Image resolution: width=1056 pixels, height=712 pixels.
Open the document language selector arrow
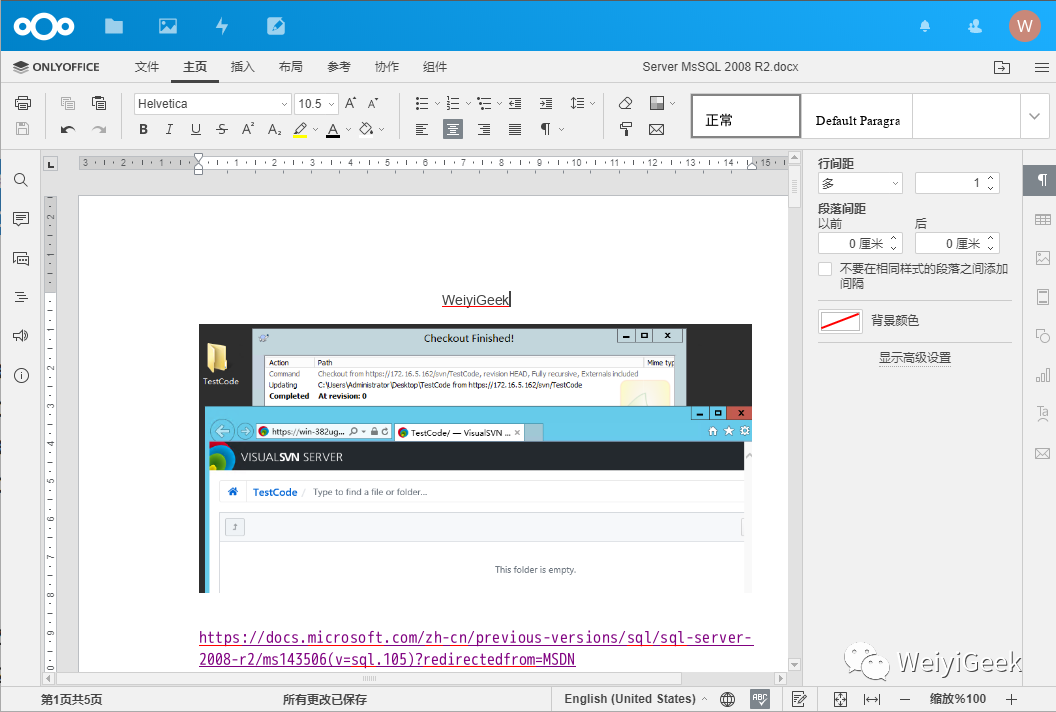coord(704,699)
